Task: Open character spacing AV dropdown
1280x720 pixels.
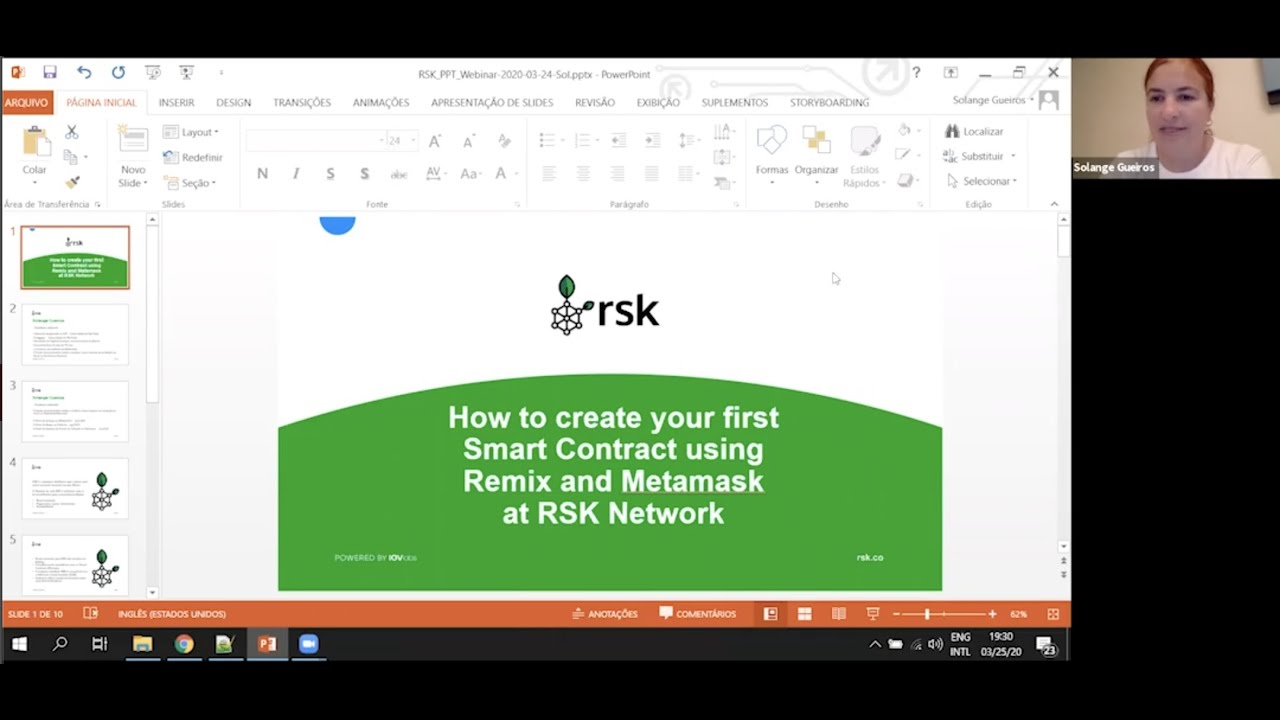Action: pos(436,173)
